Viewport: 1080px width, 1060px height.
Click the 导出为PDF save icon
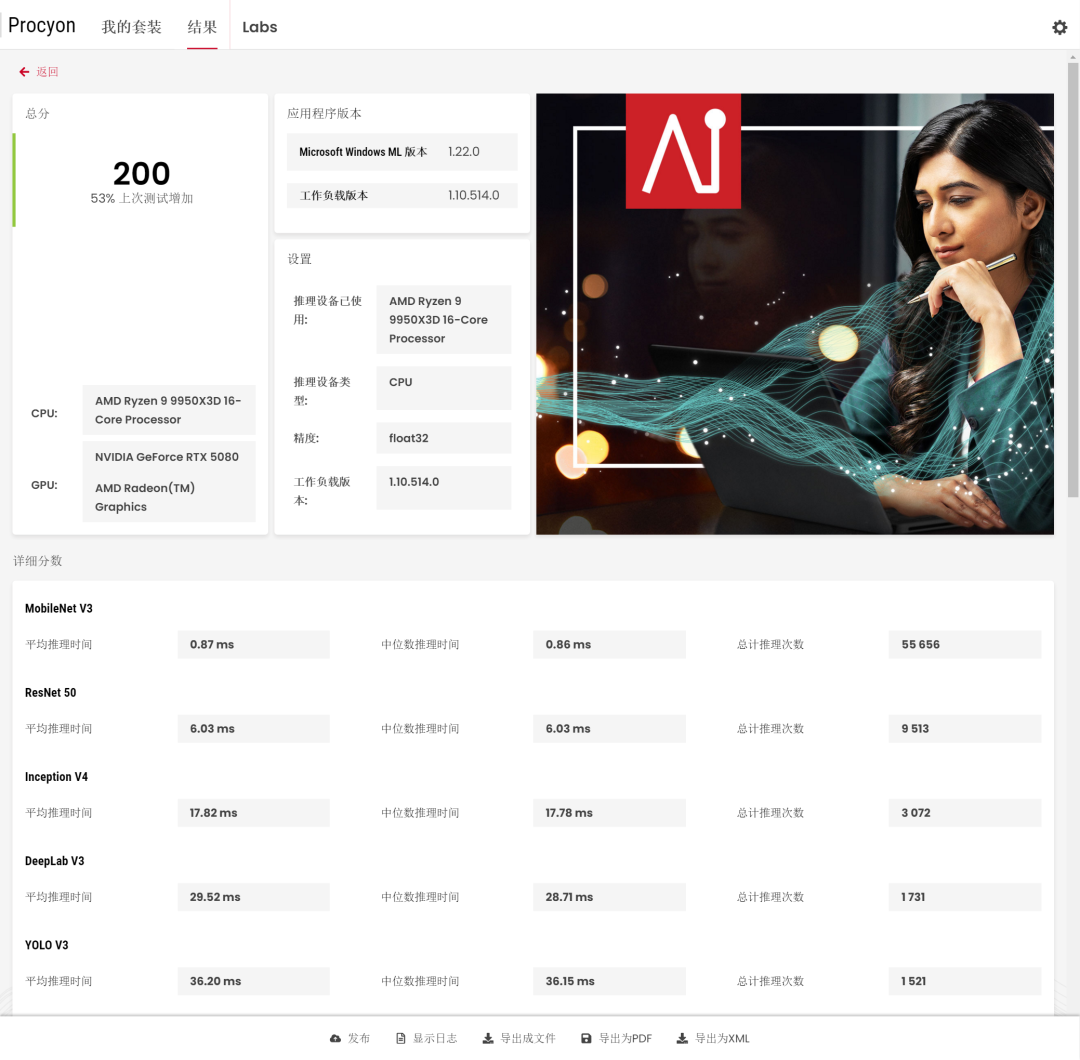point(586,1038)
